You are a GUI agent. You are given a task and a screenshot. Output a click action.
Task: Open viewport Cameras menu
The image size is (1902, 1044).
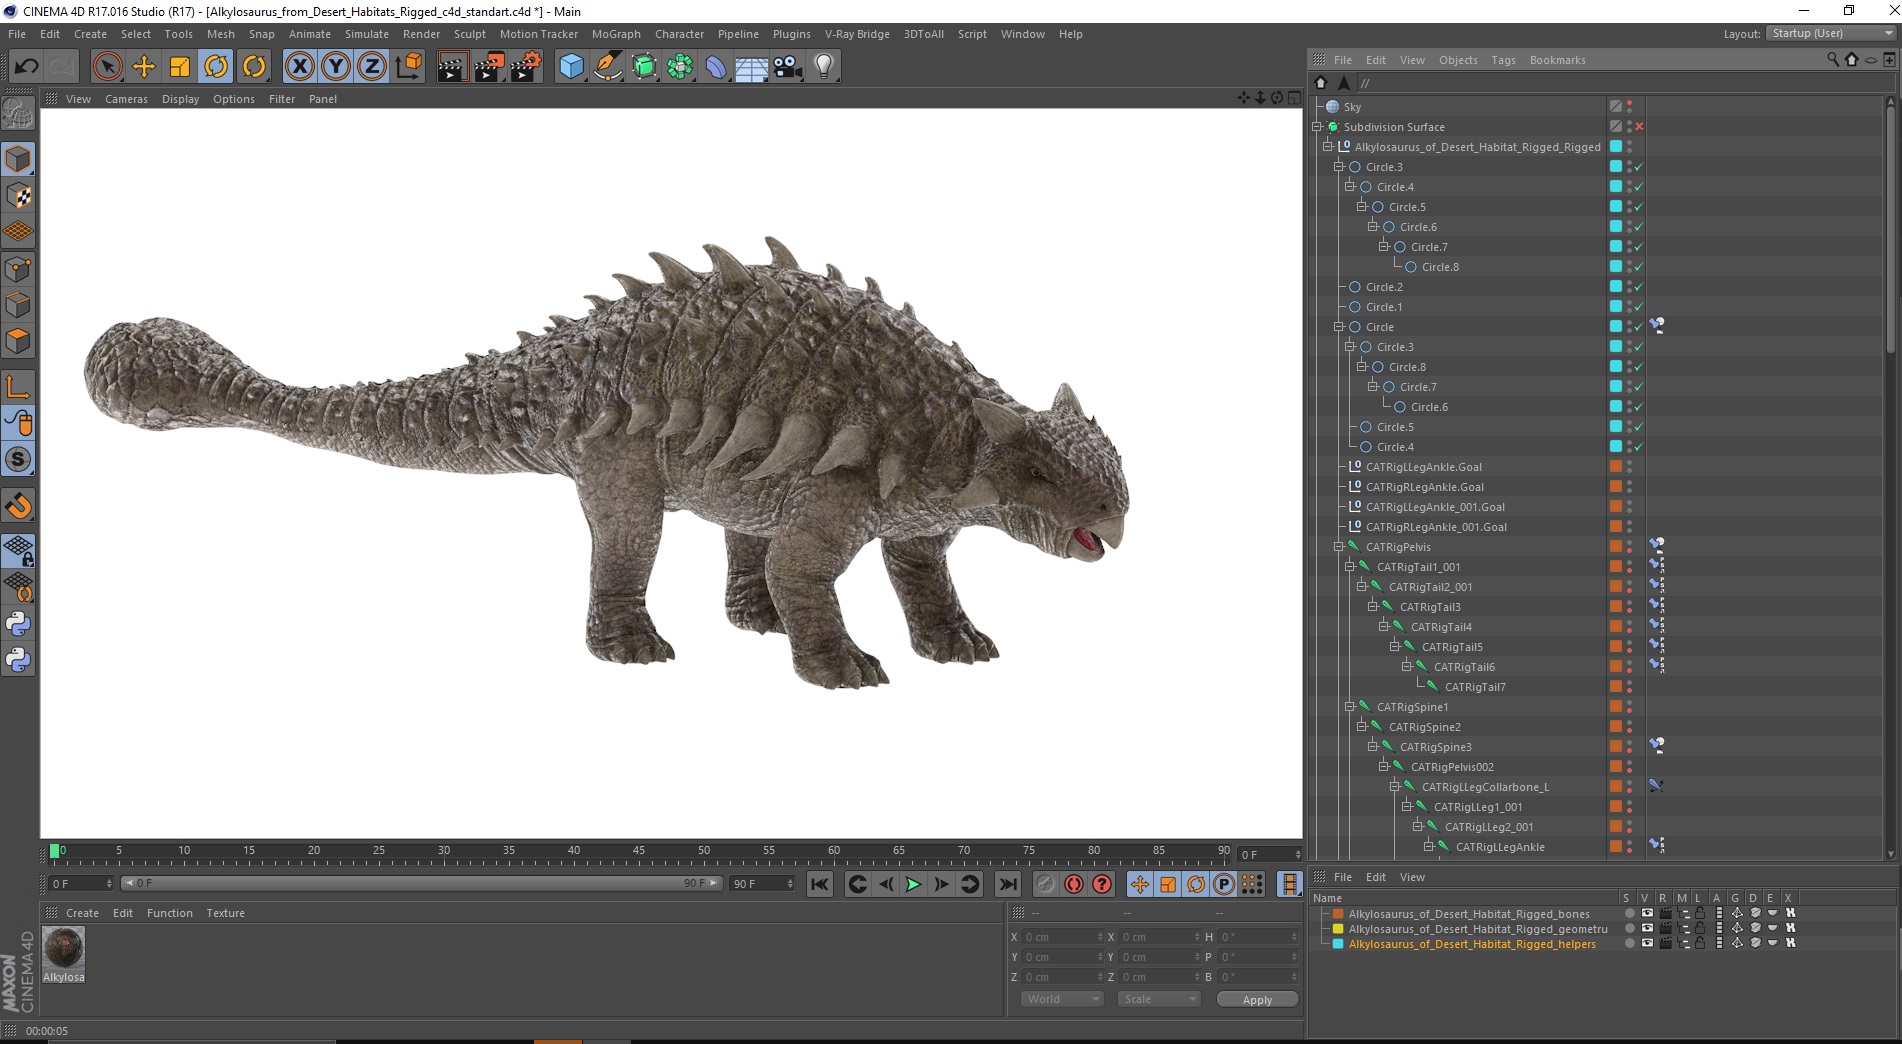pos(126,99)
